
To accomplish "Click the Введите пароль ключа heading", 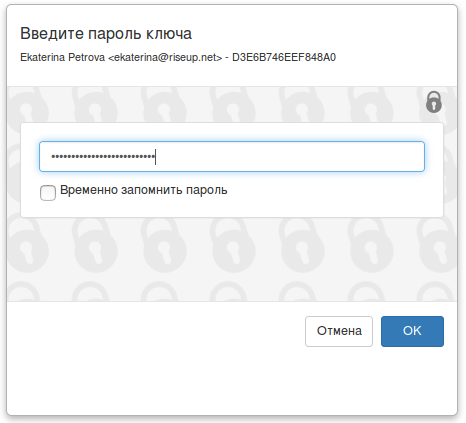I will pos(106,33).
